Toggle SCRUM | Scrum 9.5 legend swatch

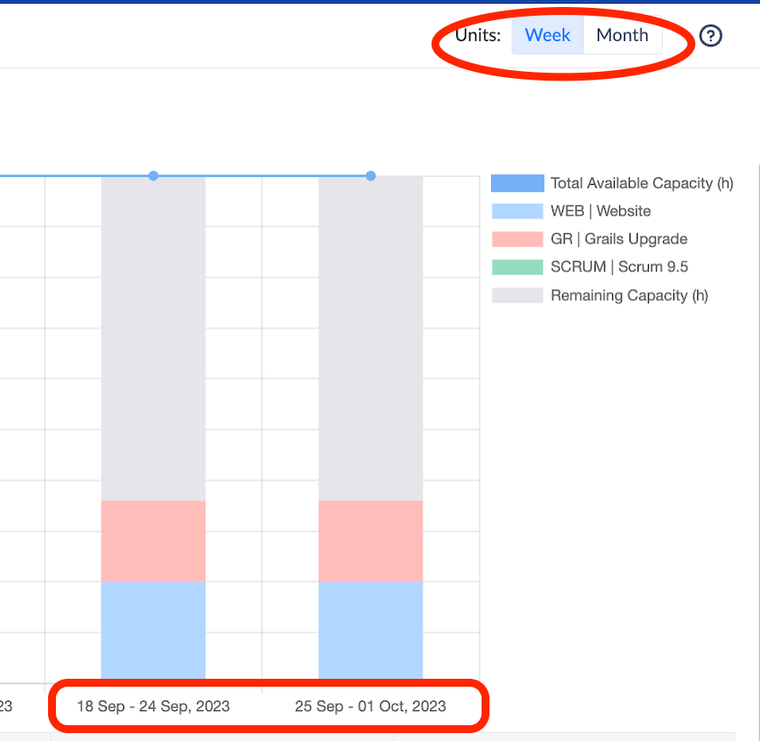click(x=517, y=267)
